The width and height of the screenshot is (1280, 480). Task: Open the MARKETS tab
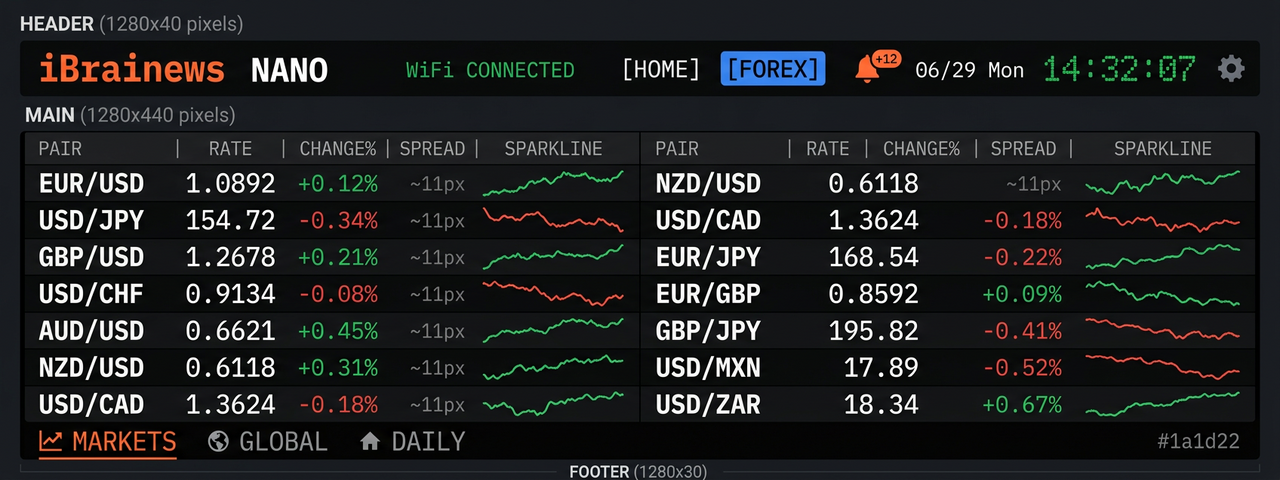108,441
